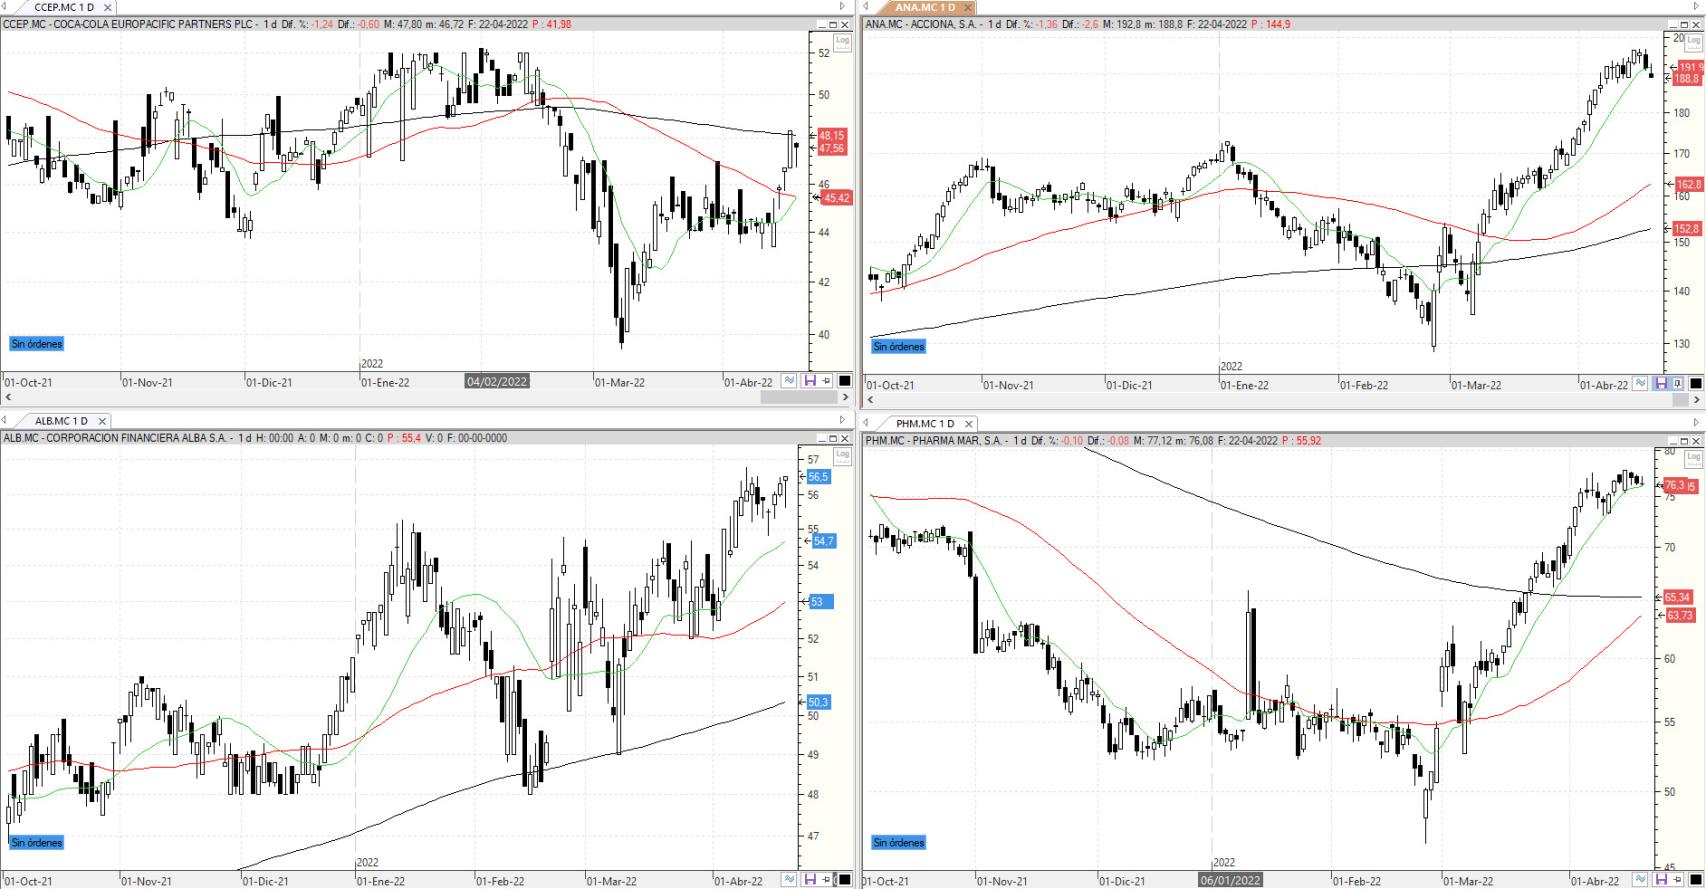Open the black color swatch of the CCEP.MC chart
This screenshot has width=1706, height=889.
[844, 381]
